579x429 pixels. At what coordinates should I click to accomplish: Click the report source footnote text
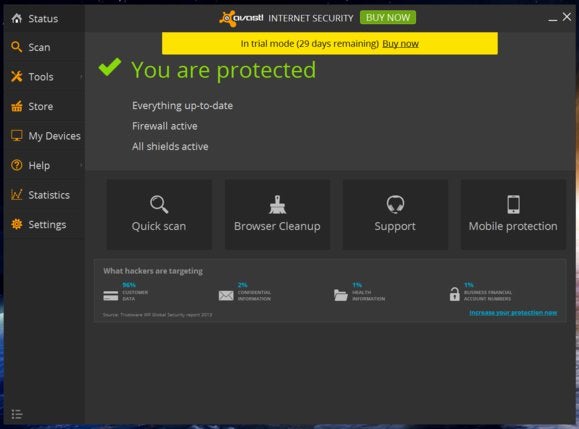[x=157, y=315]
